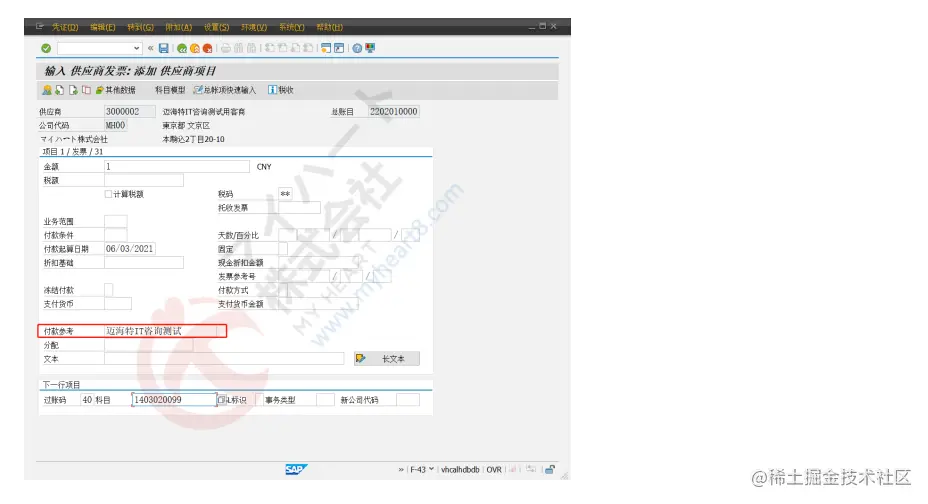Image resolution: width=928 pixels, height=504 pixels.
Task: Open search help beside 科目 field
Action: 221,400
